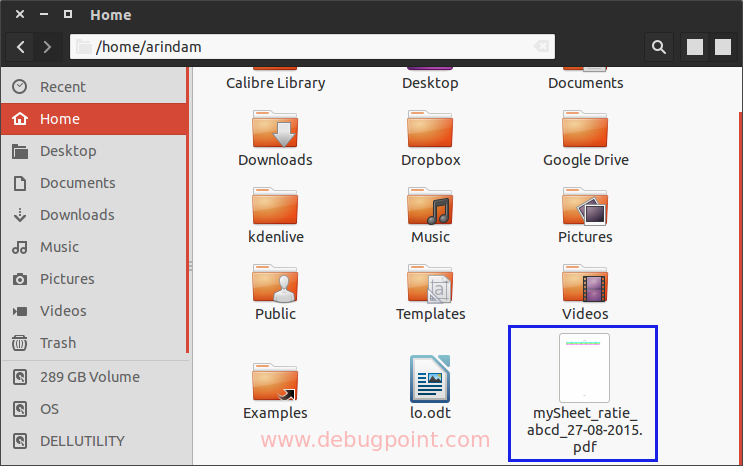
Task: Open Pictures in the sidebar
Action: tap(94, 279)
